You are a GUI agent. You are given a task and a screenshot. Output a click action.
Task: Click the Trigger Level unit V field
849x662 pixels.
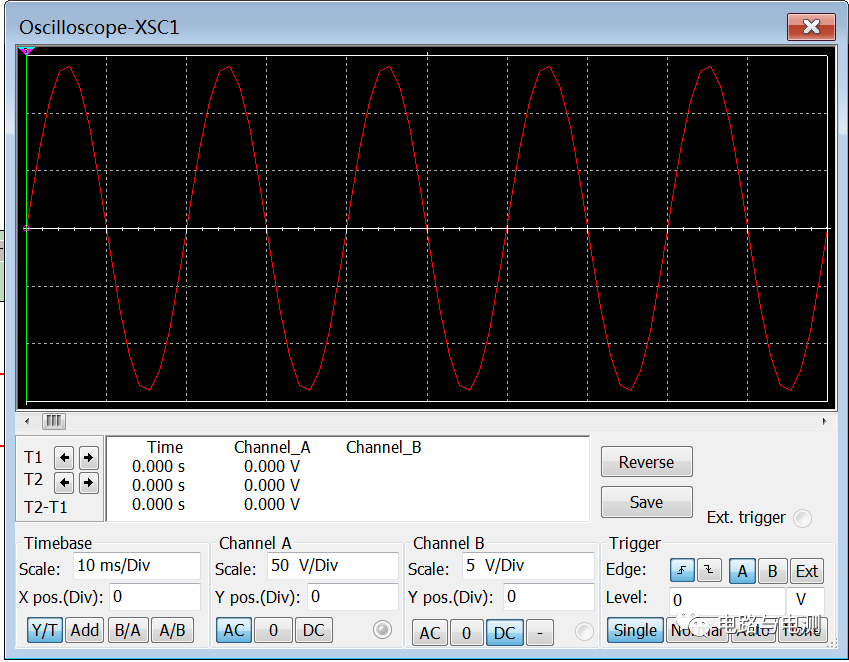point(805,600)
